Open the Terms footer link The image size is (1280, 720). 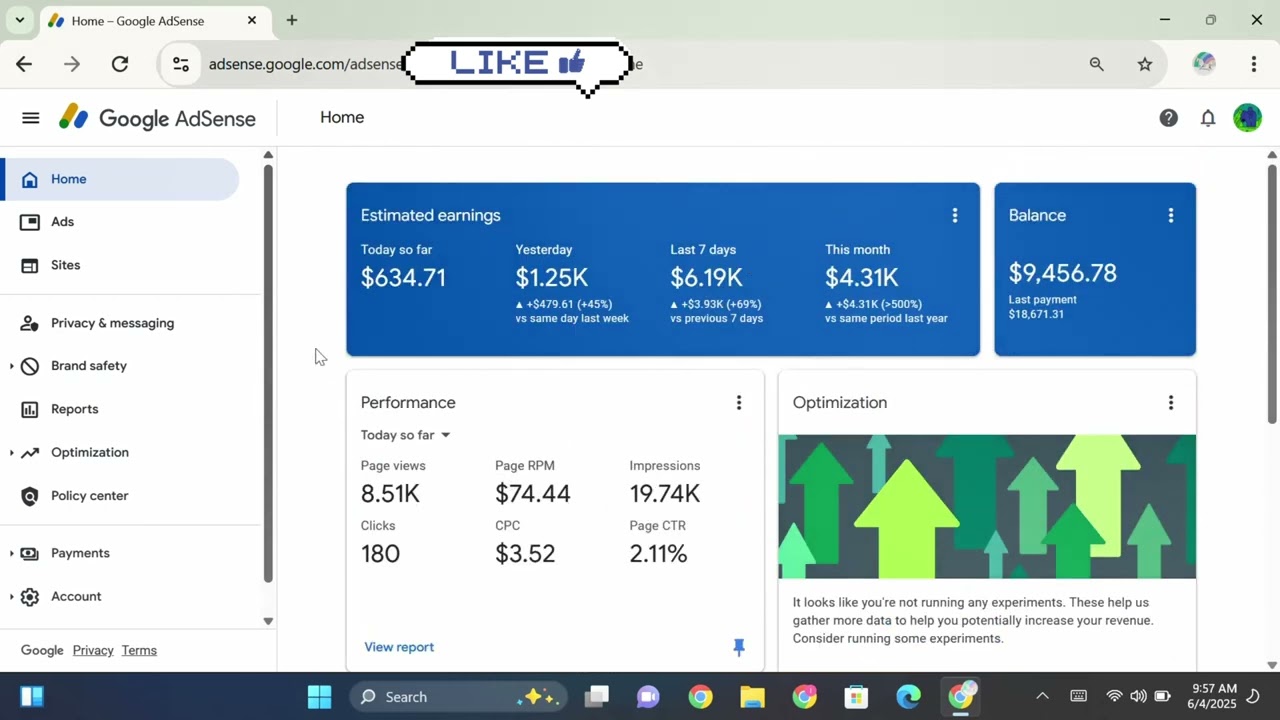[x=139, y=650]
